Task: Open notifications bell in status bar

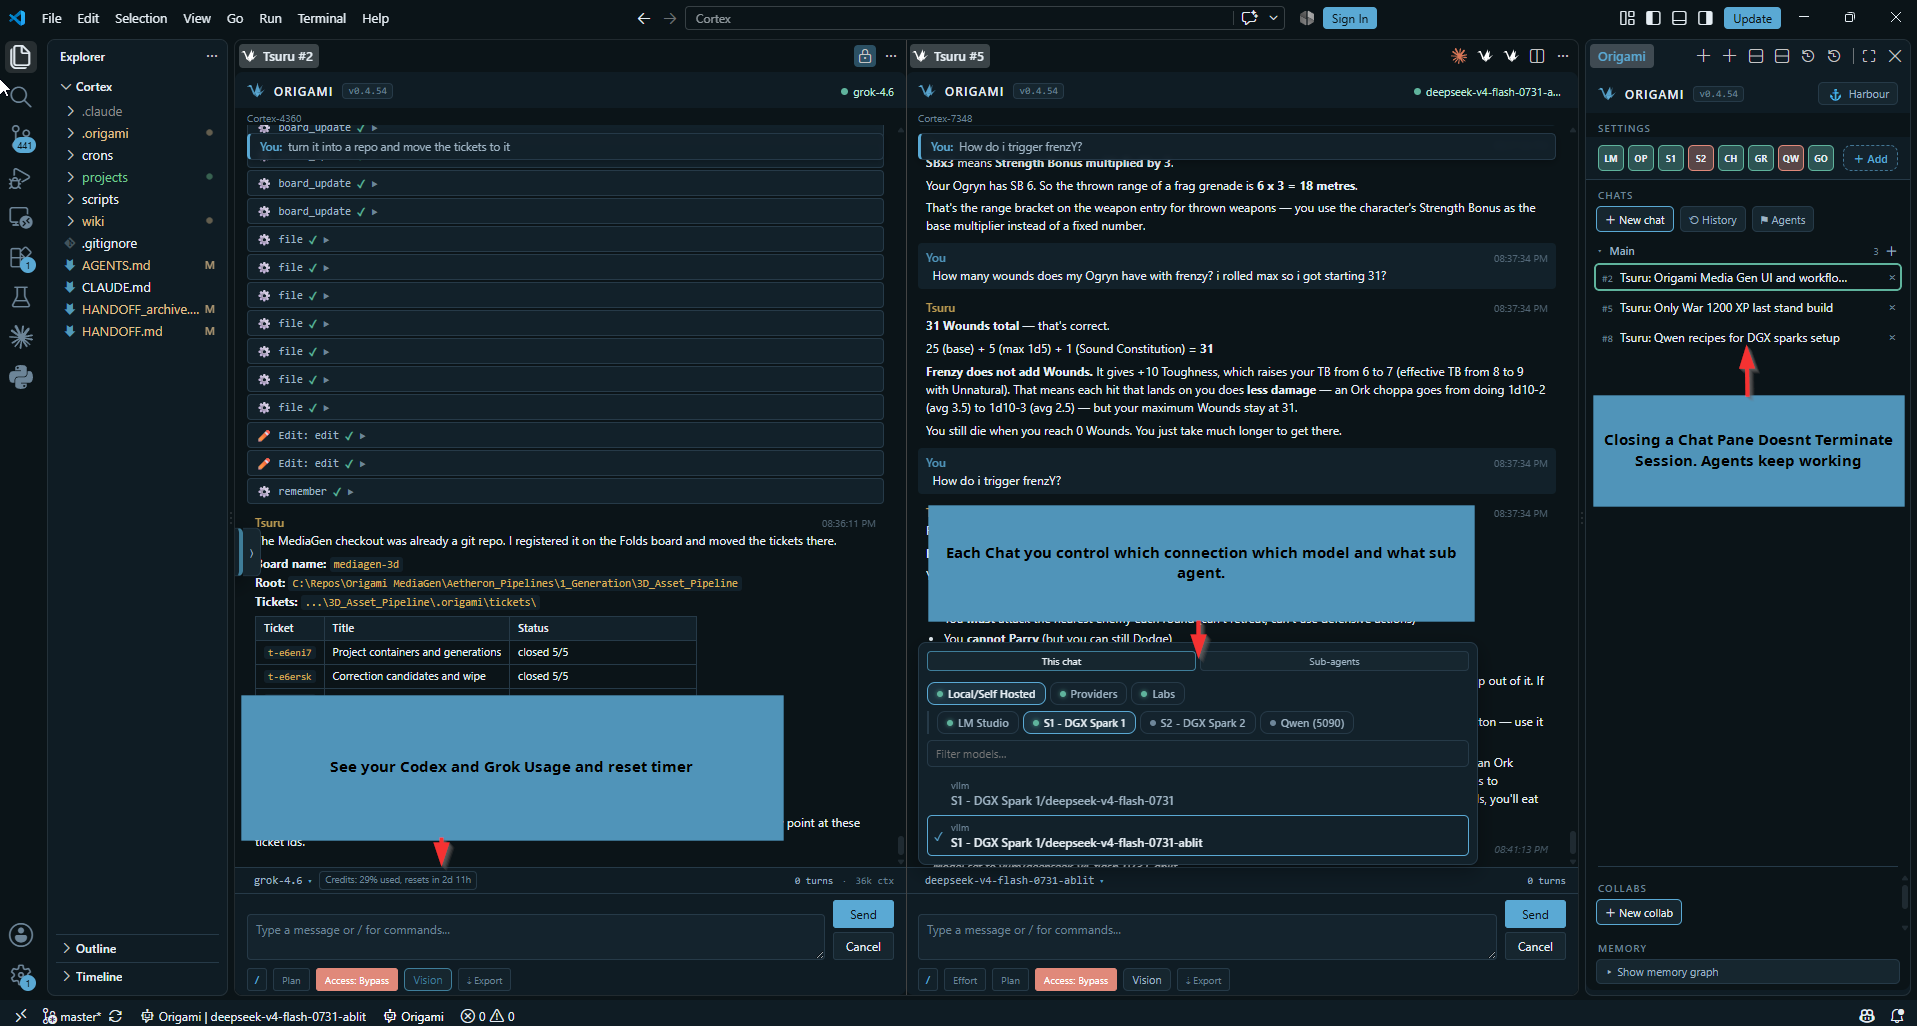Action: pyautogui.click(x=1897, y=1016)
